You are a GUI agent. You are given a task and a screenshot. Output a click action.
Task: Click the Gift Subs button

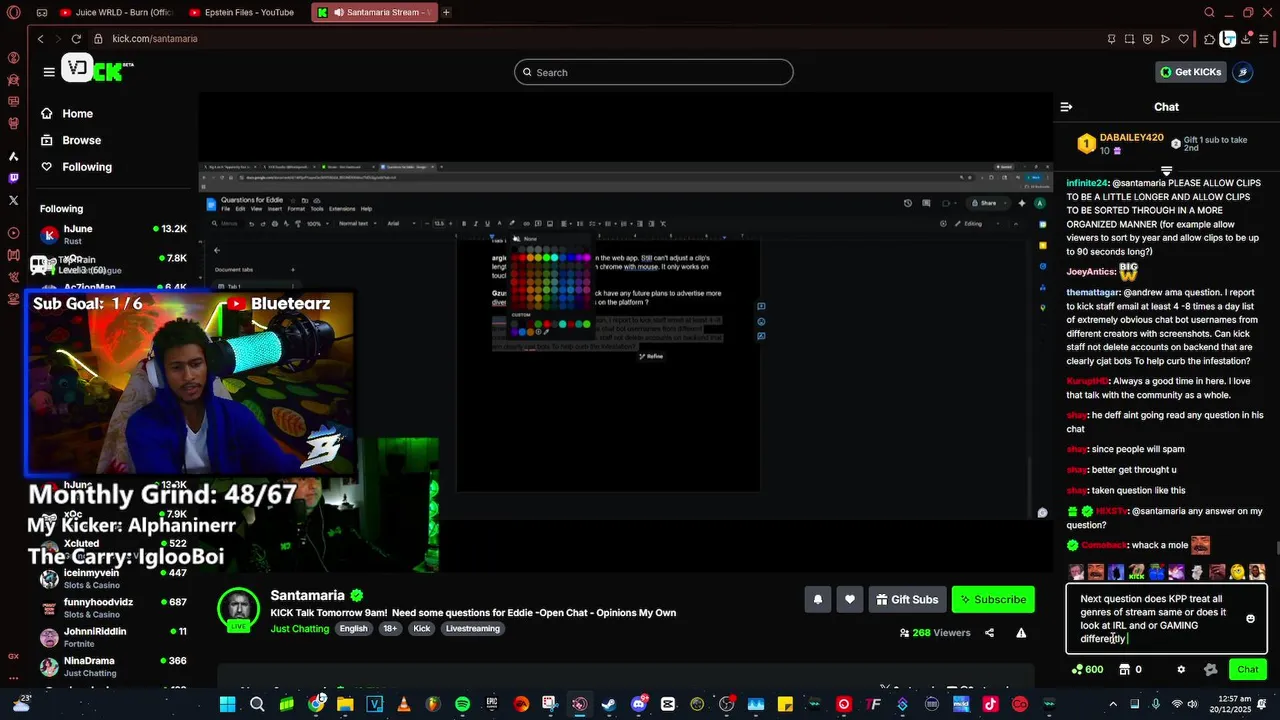click(908, 599)
